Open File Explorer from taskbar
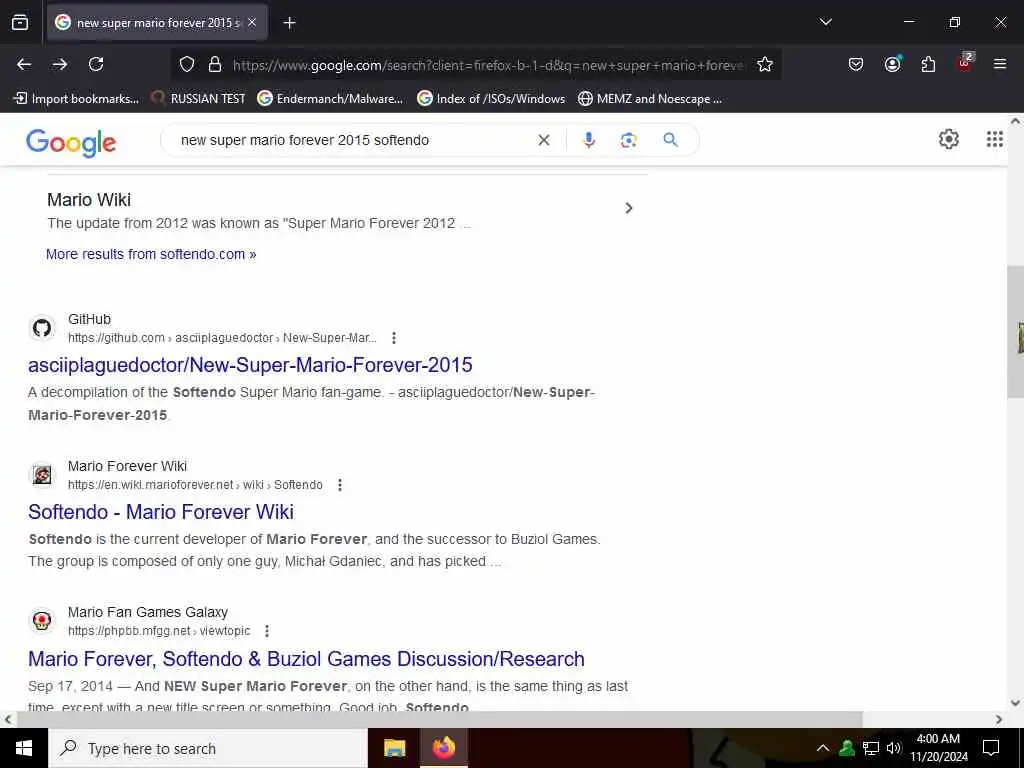Screen dimensions: 1024x768 (394, 748)
